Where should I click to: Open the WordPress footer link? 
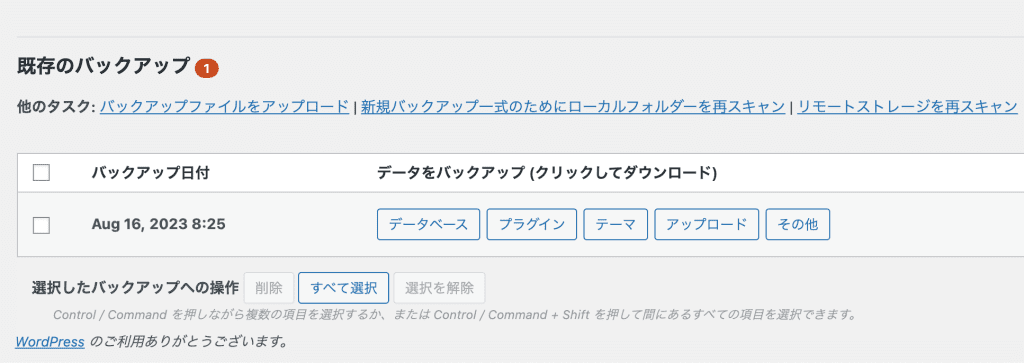(50, 341)
